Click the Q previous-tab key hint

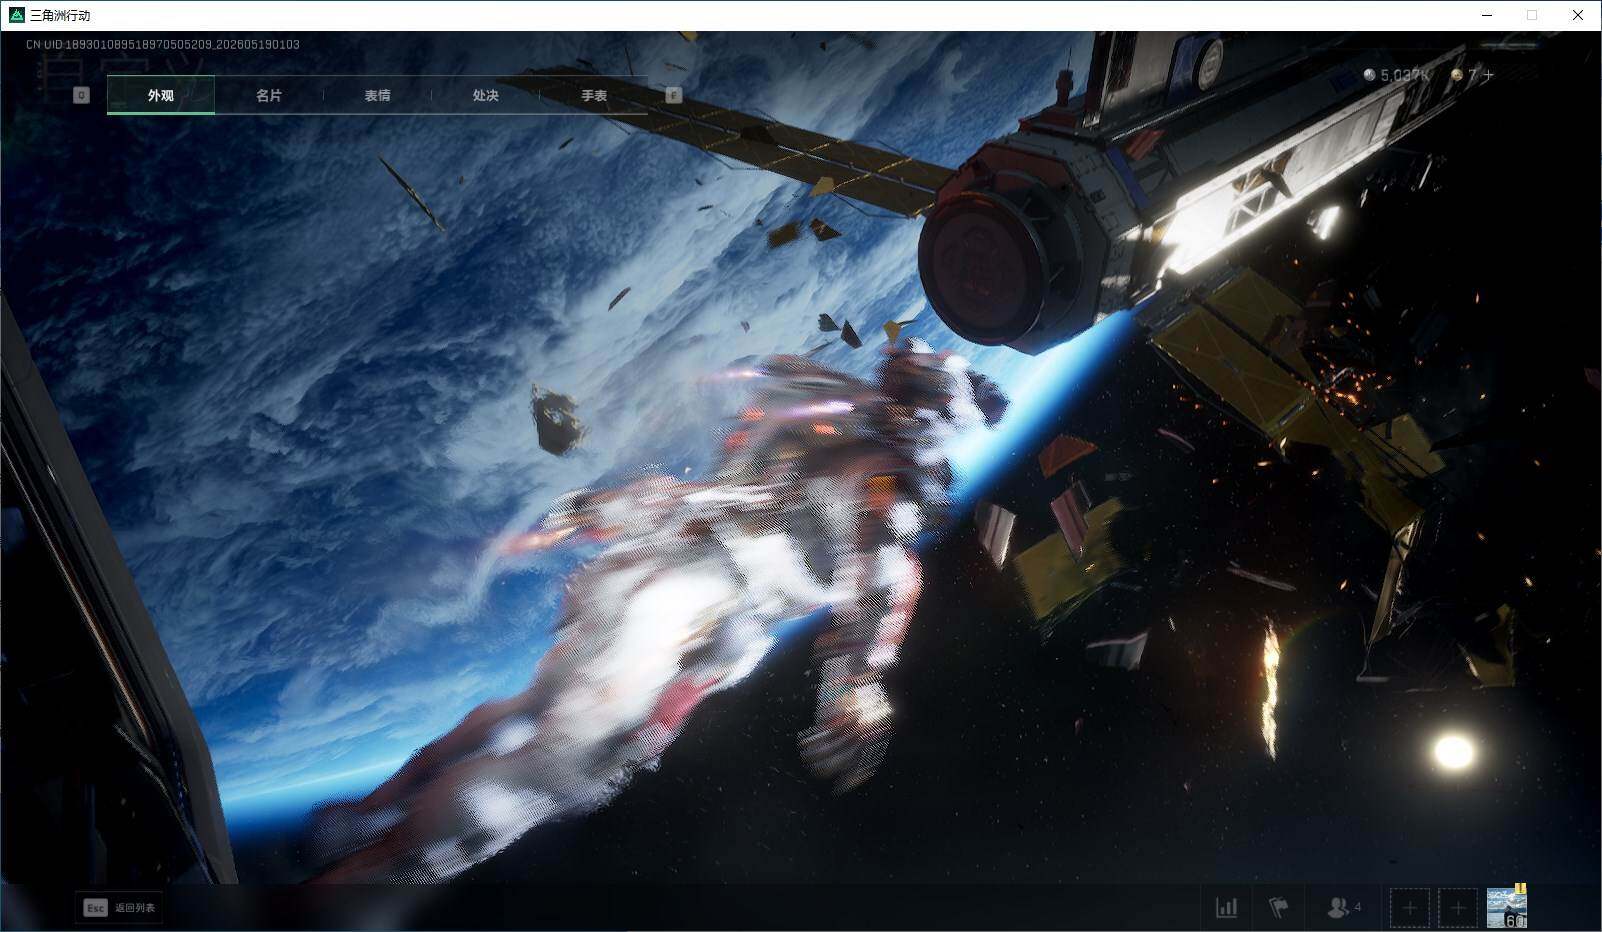click(82, 95)
